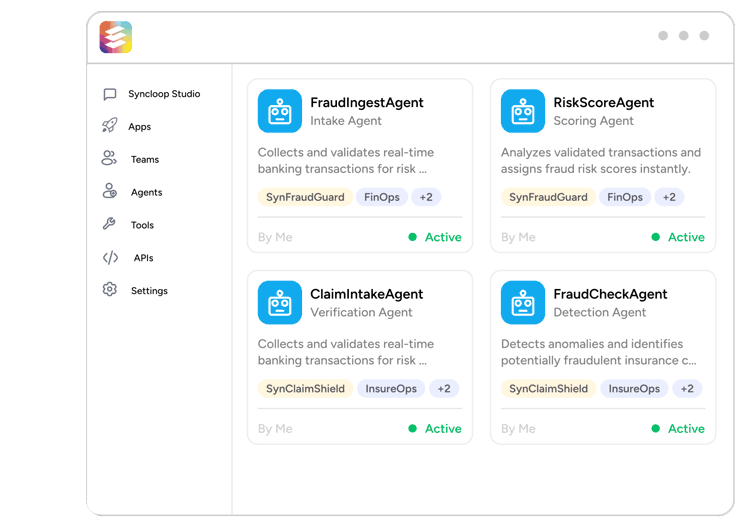Click the code brackets icon for APIs
This screenshot has width=750, height=527.
pyautogui.click(x=110, y=257)
